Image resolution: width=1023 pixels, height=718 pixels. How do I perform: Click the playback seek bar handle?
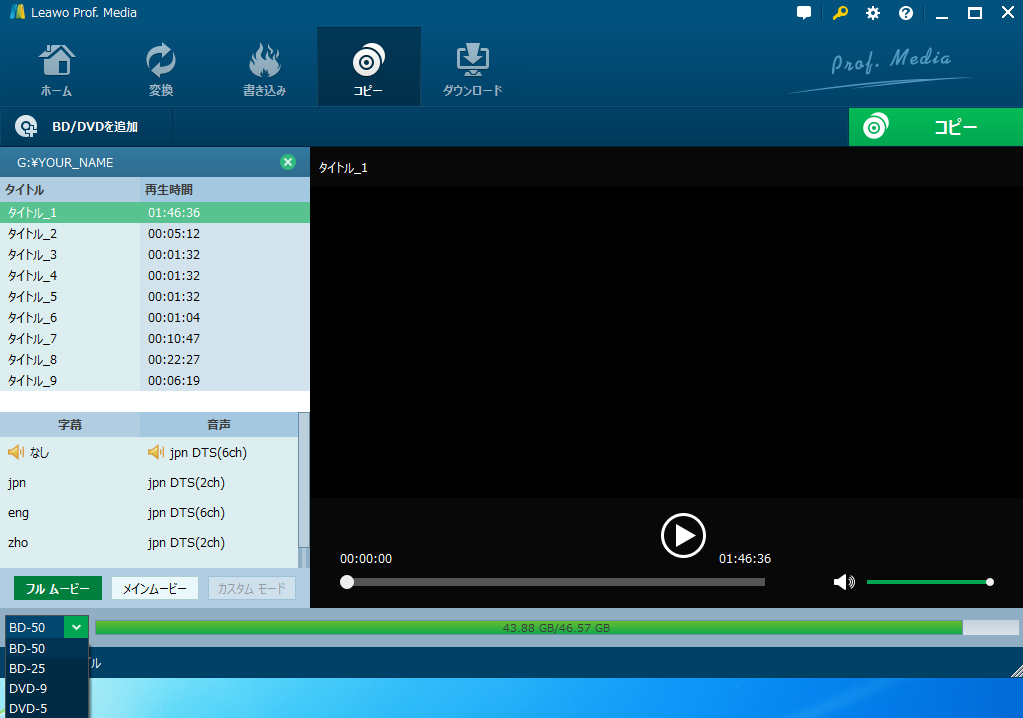pyautogui.click(x=347, y=582)
